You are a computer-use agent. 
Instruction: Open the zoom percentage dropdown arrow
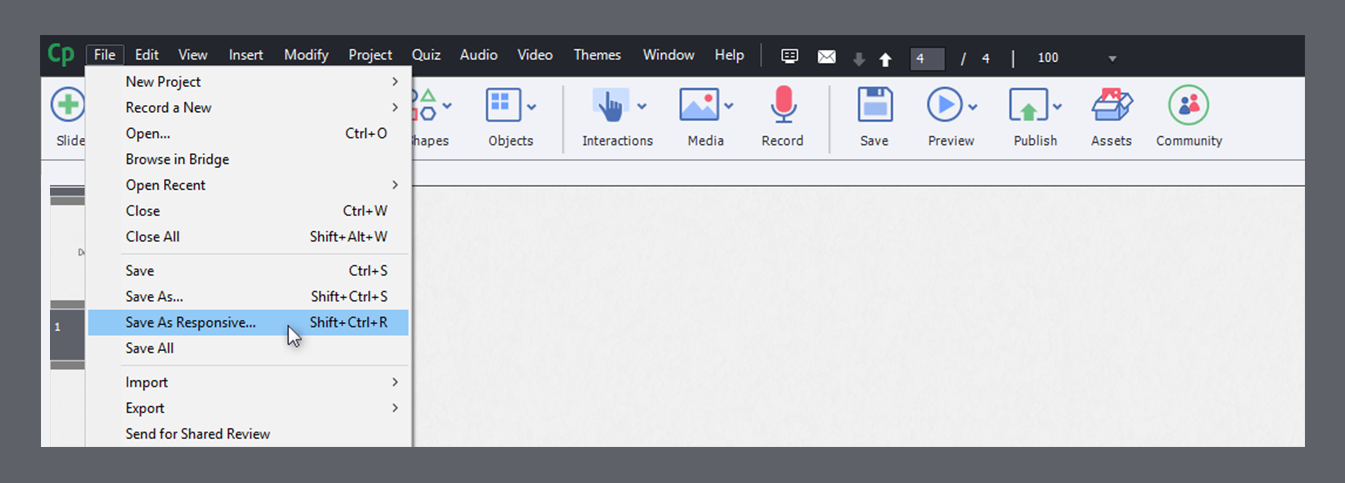(x=1112, y=59)
